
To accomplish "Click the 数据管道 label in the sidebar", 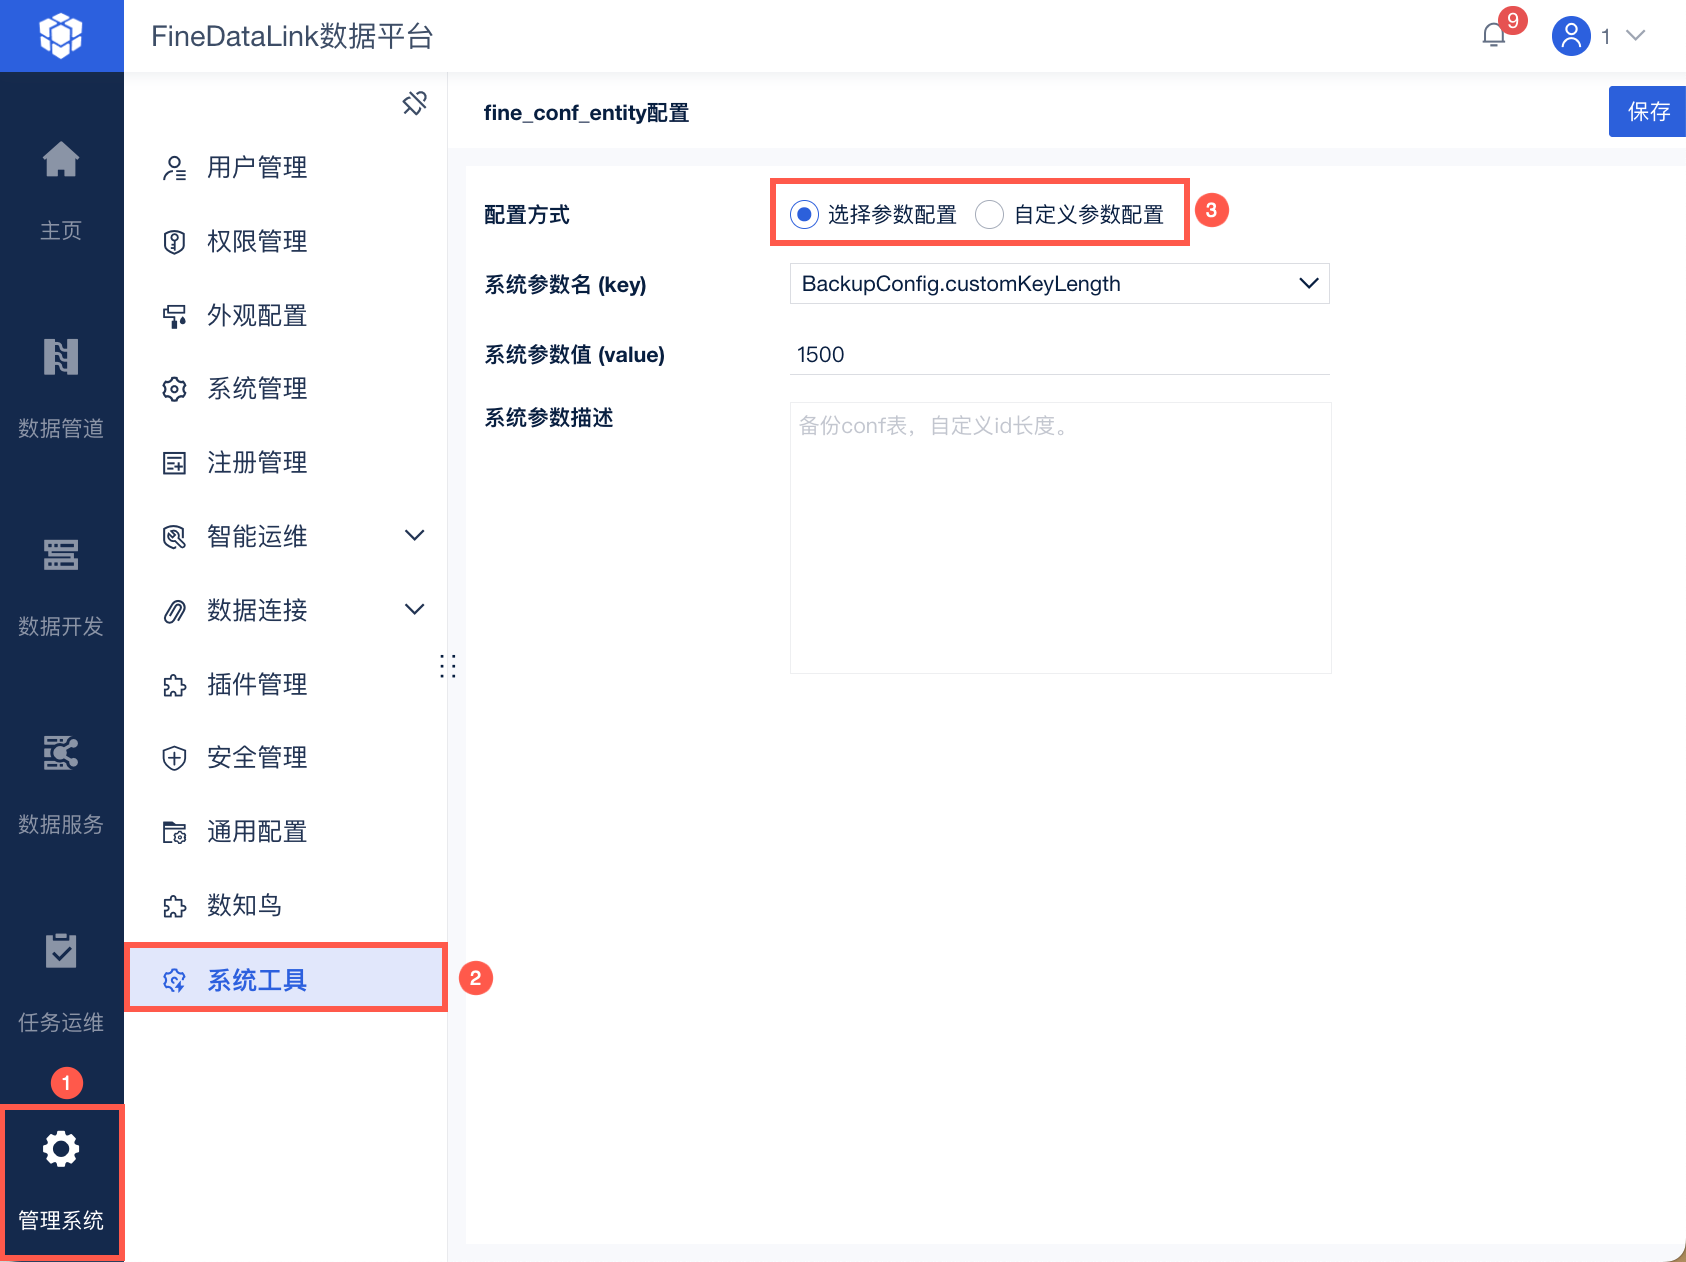I will pos(61,429).
